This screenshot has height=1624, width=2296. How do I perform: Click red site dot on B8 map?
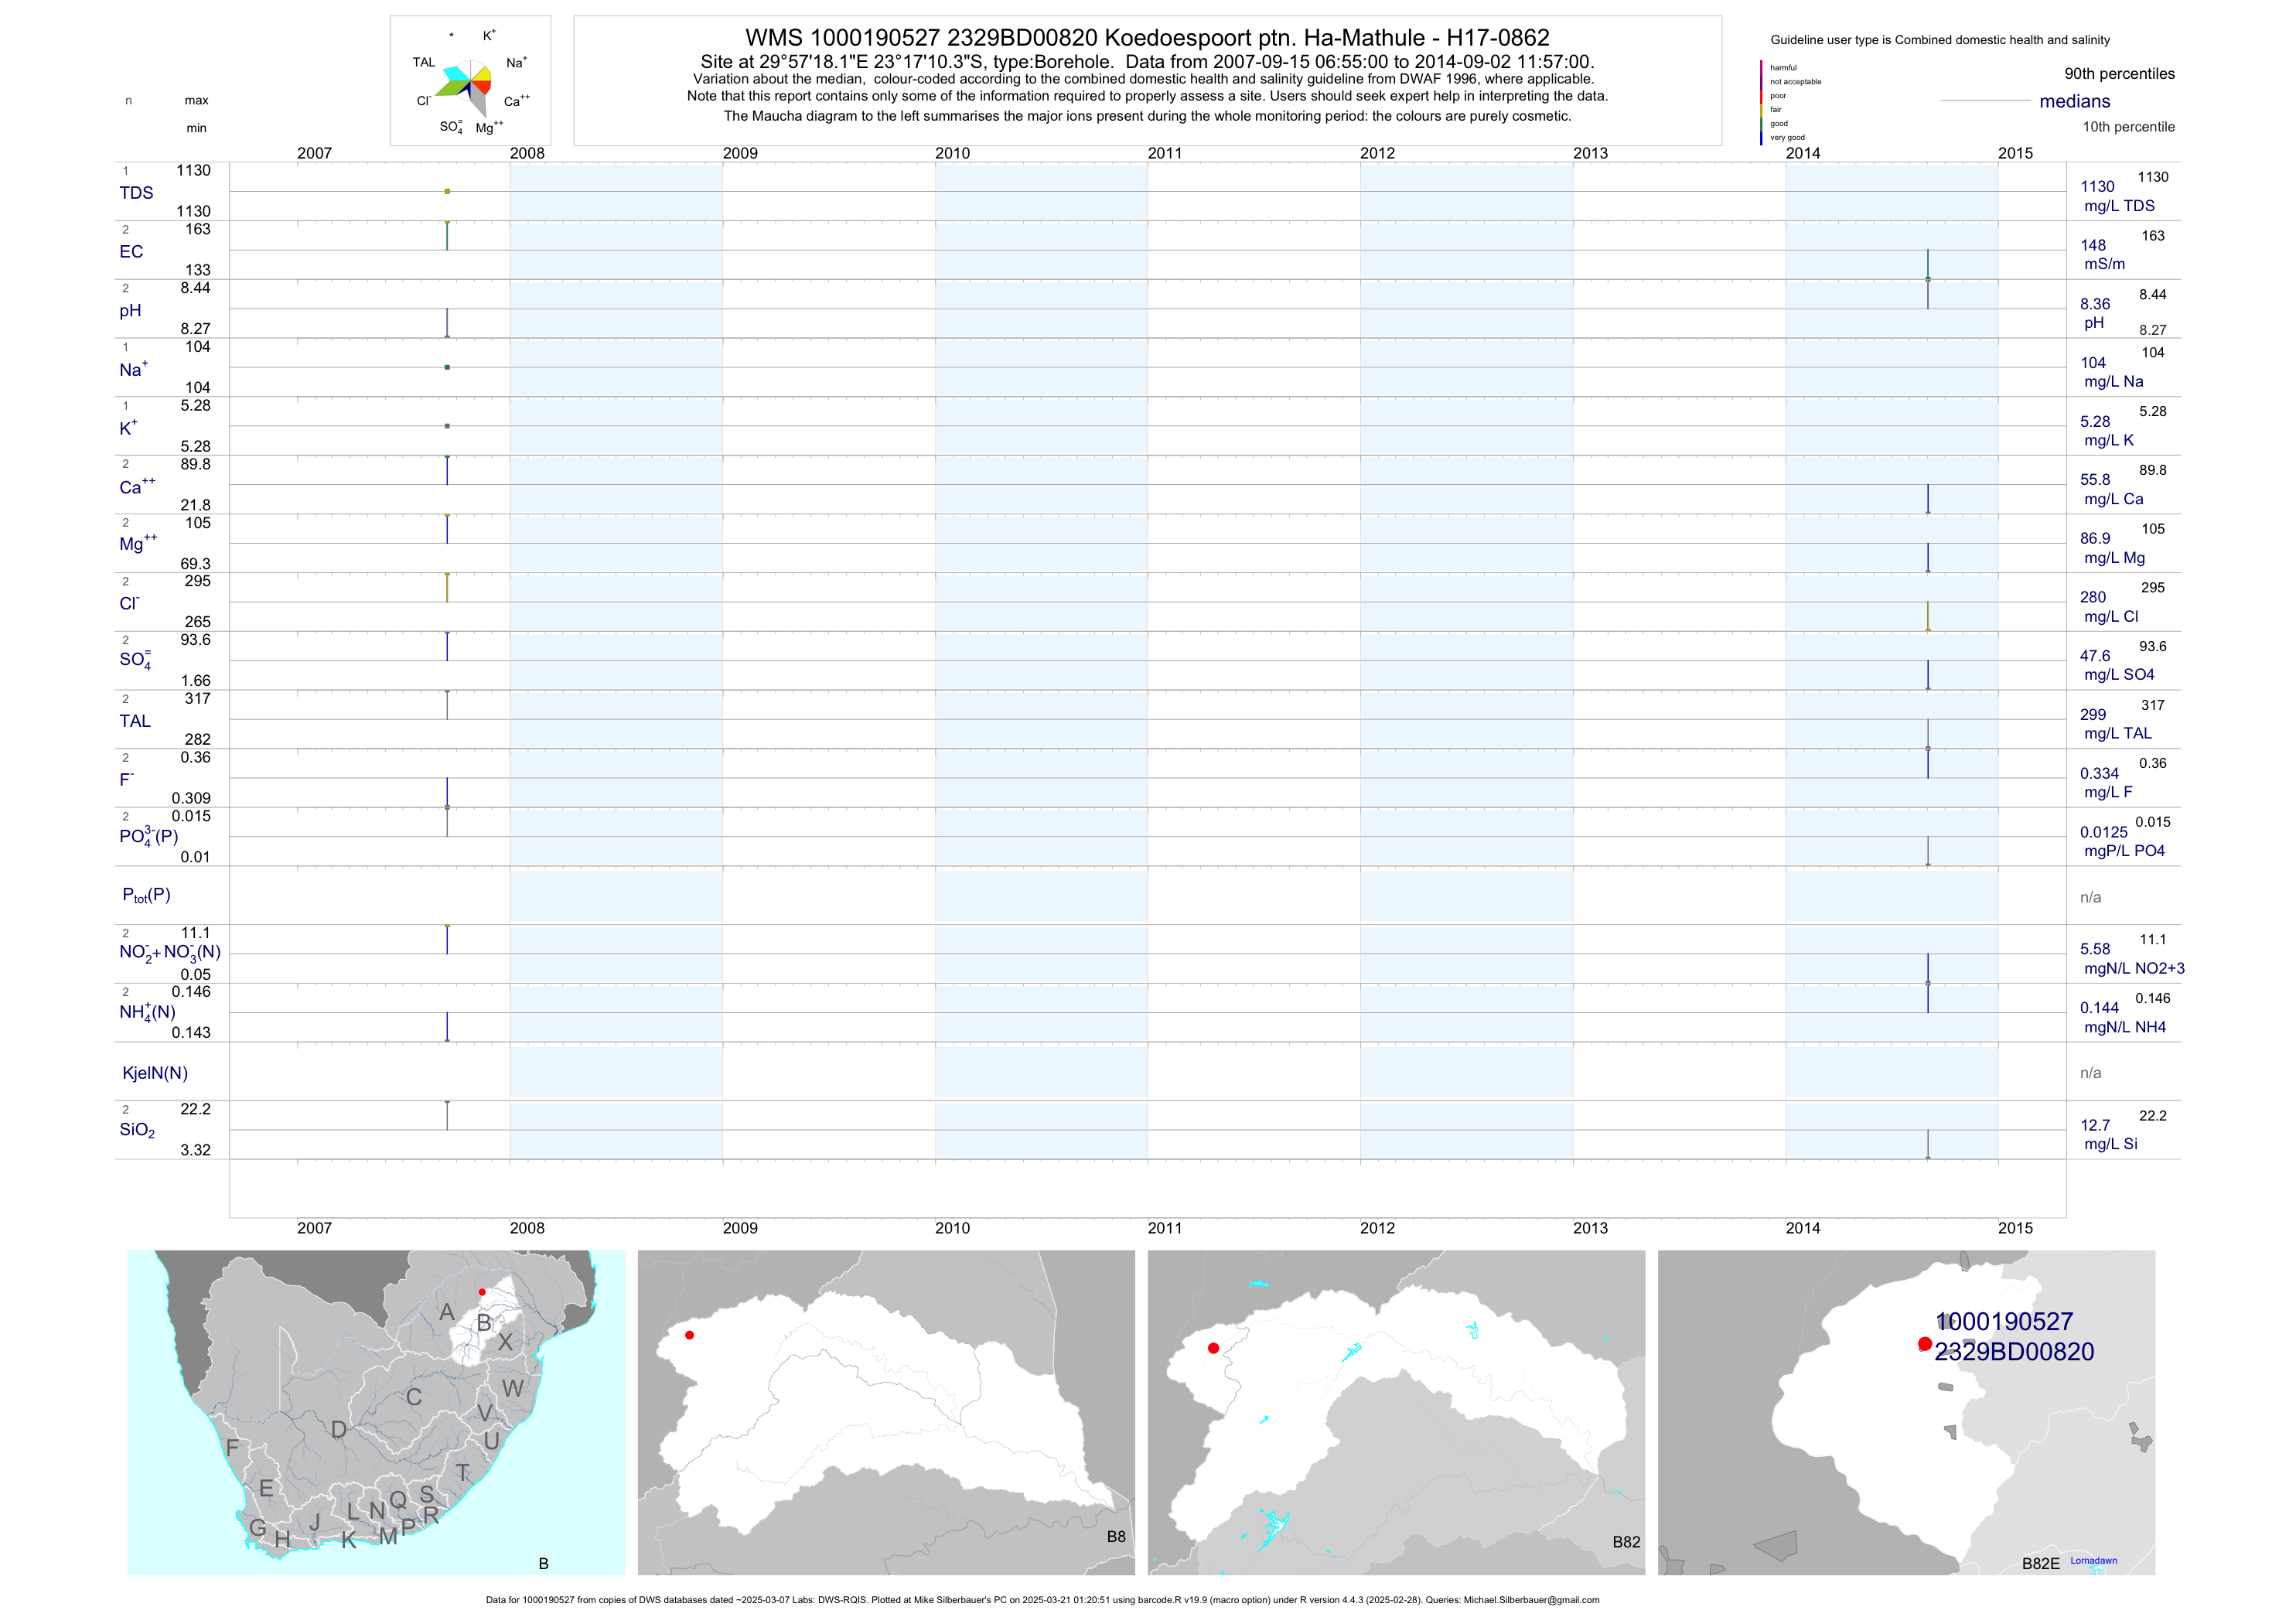point(689,1335)
